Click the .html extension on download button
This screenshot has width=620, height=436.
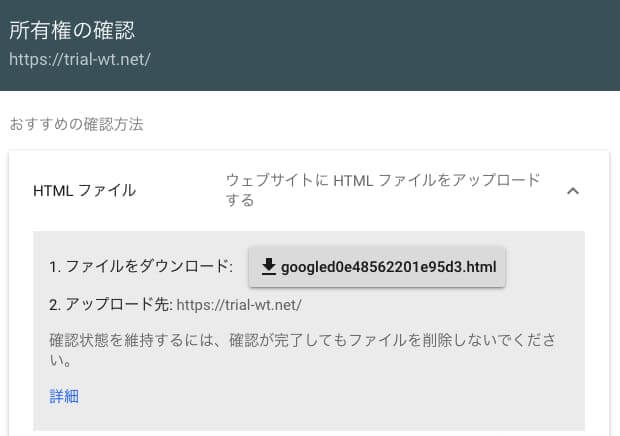(x=480, y=267)
